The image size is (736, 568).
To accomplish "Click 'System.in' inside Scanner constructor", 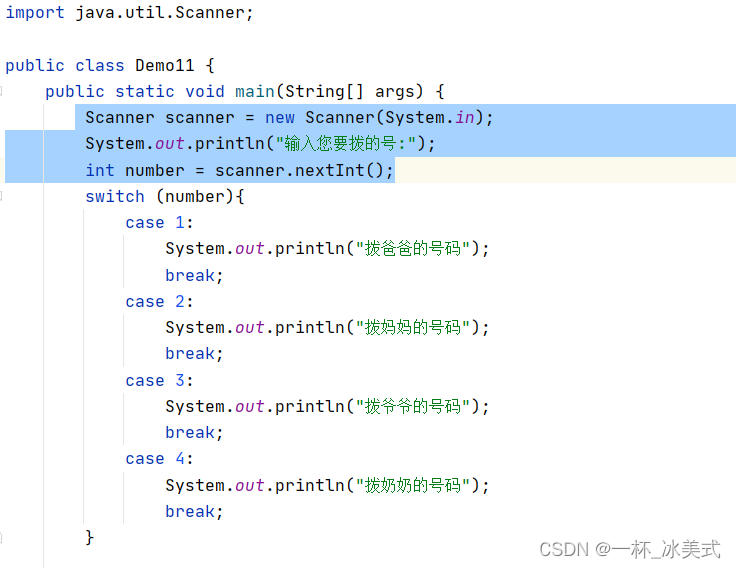I will pyautogui.click(x=430, y=117).
